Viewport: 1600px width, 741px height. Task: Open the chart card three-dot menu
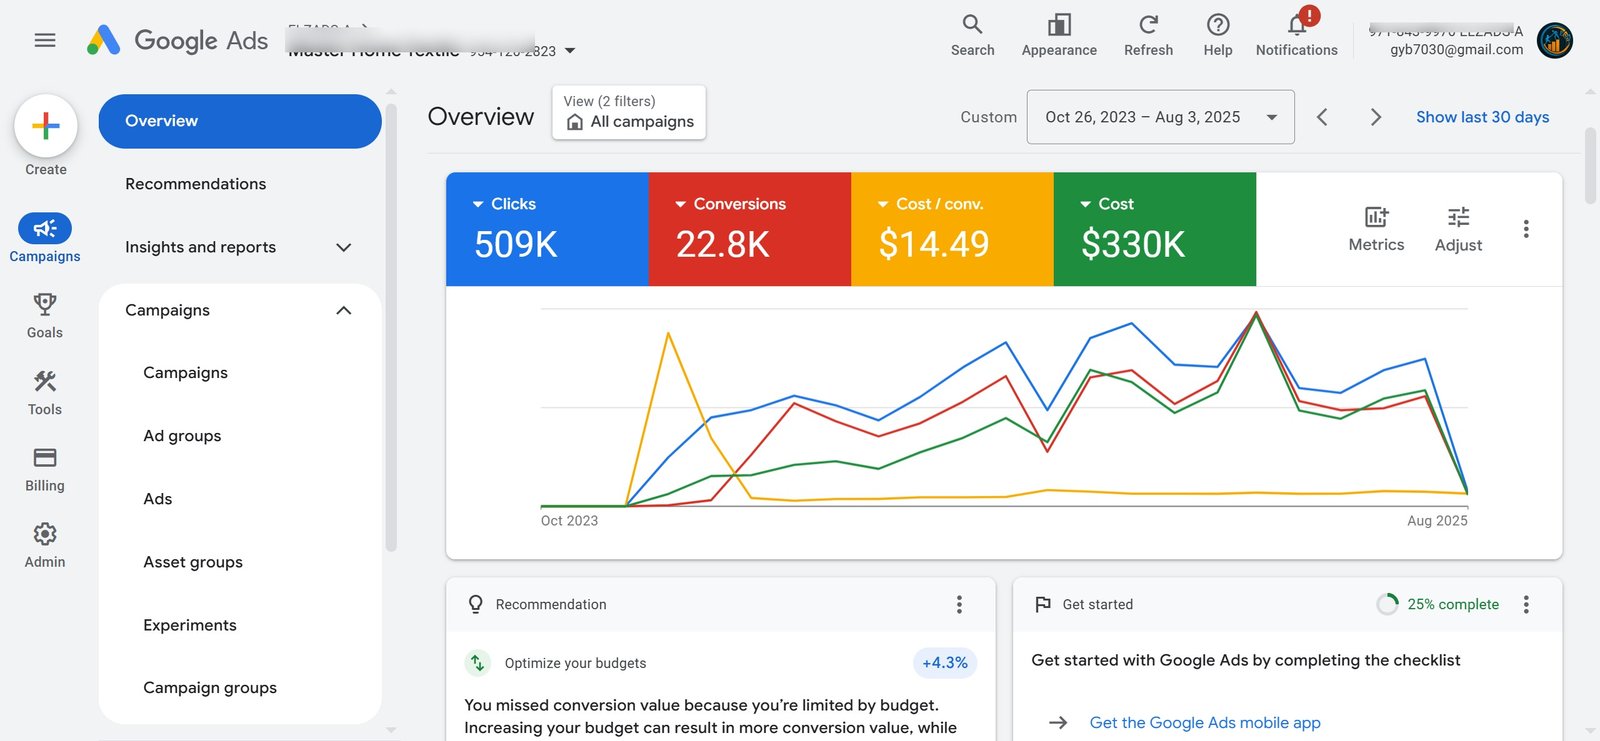pyautogui.click(x=1526, y=229)
